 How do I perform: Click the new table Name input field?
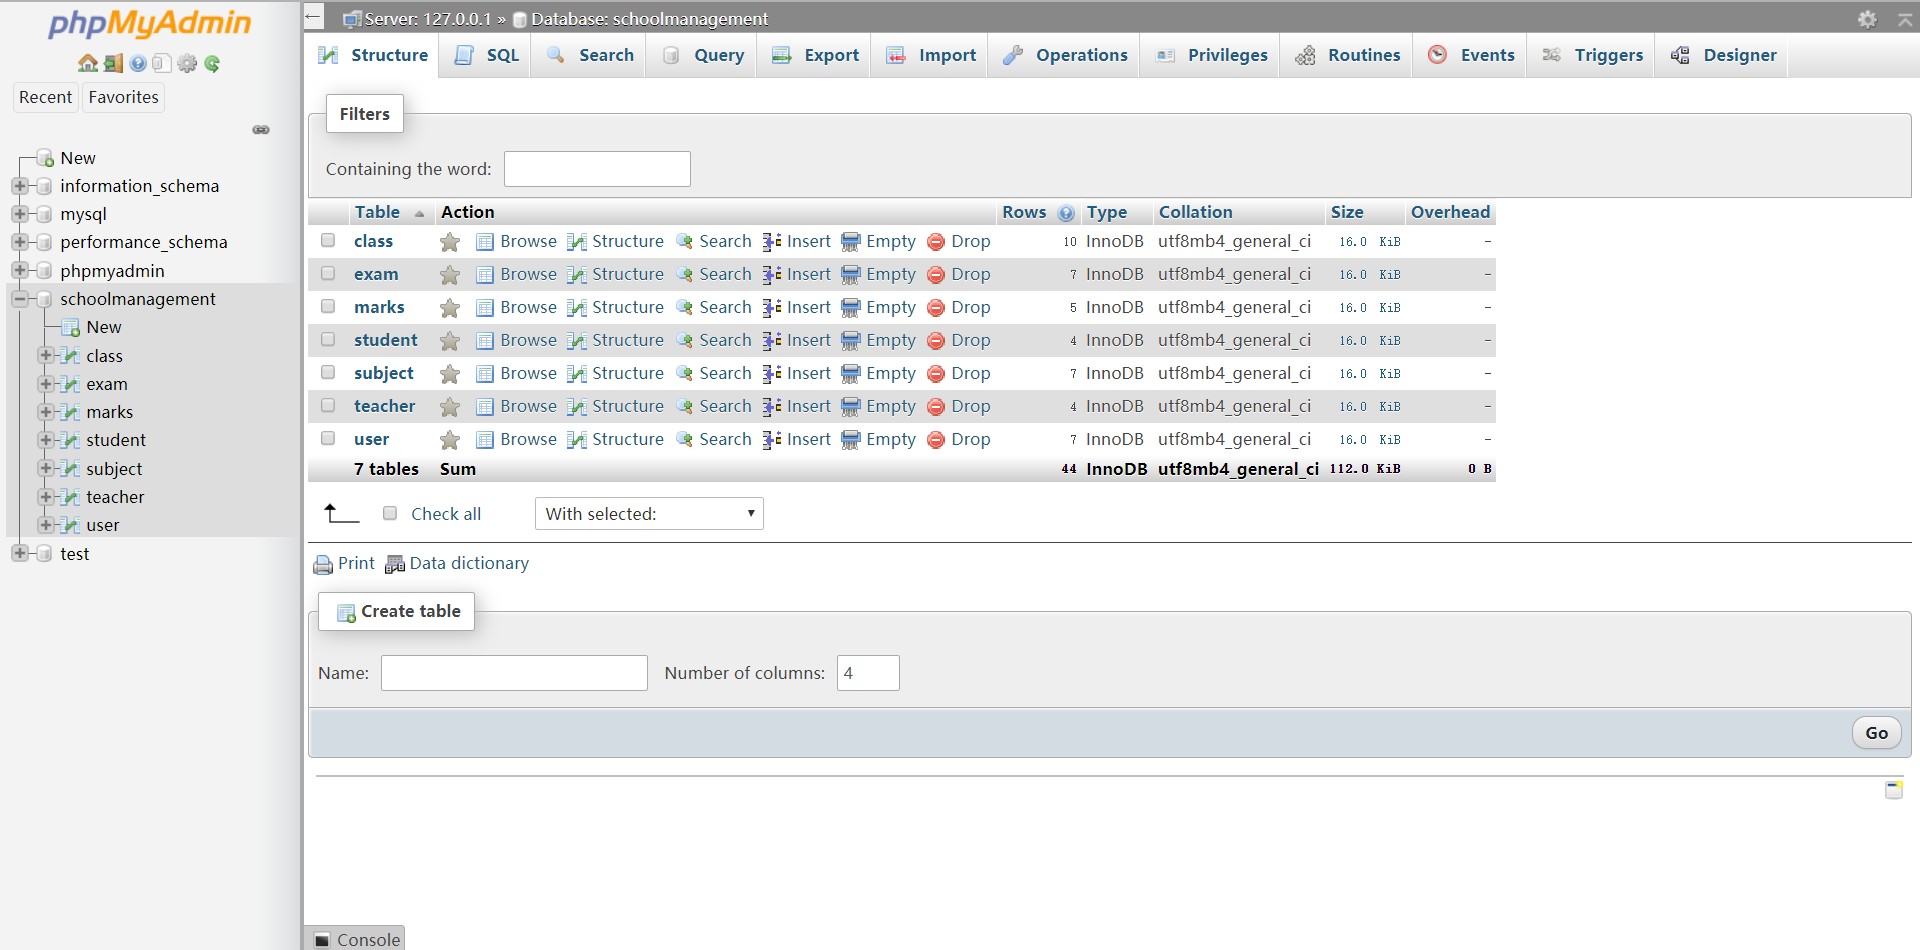pyautogui.click(x=514, y=673)
